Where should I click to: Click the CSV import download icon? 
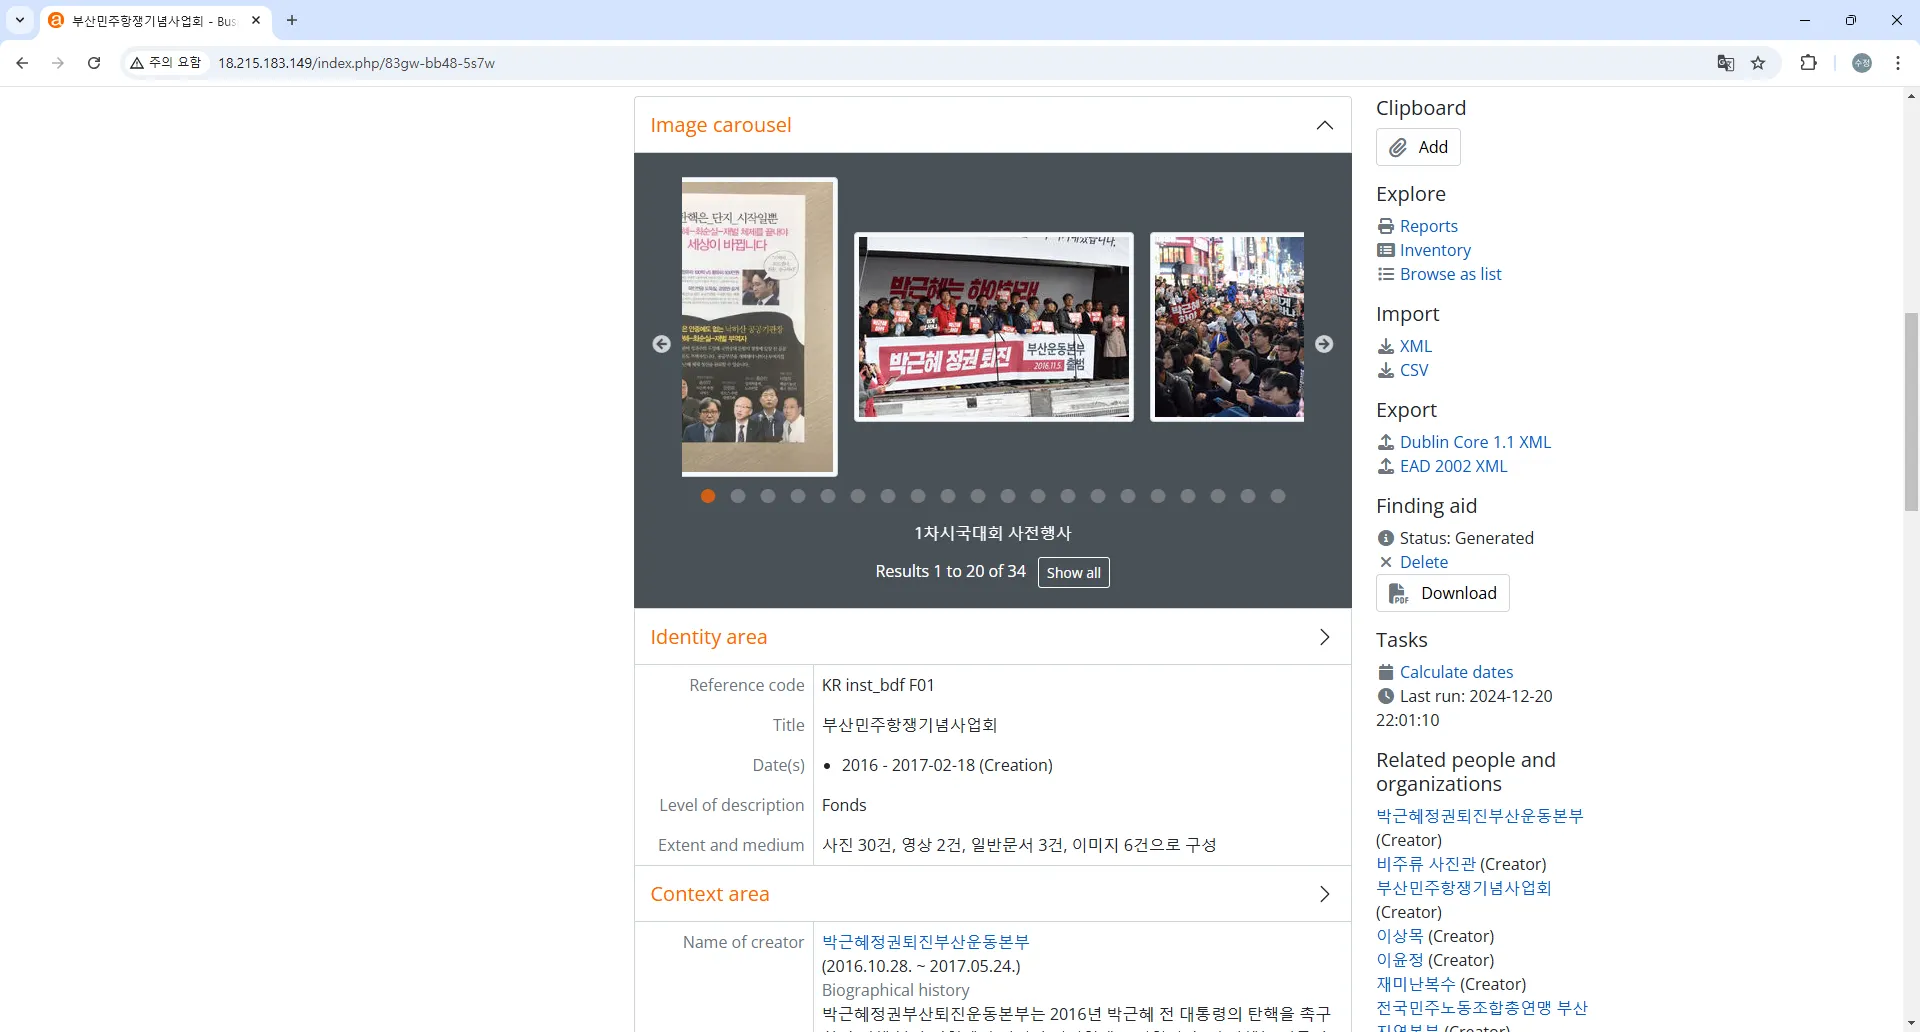[x=1386, y=370]
